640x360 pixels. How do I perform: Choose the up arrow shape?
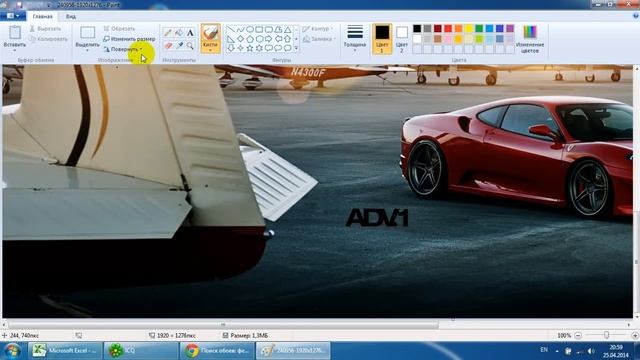coord(288,39)
